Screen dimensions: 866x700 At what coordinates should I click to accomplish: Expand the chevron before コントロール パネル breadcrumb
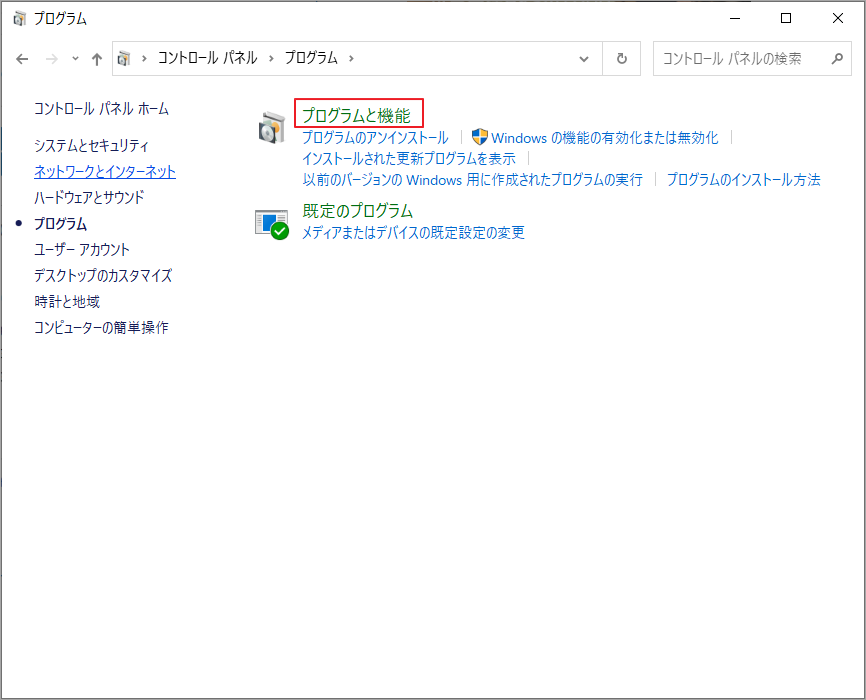[144, 58]
